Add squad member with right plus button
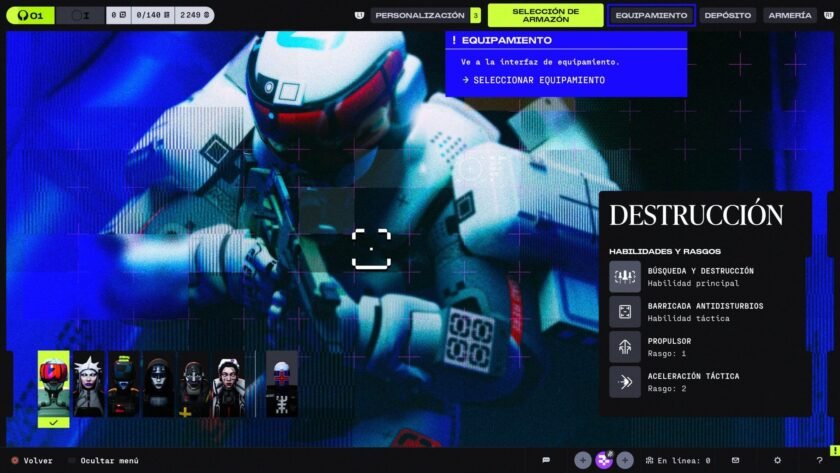 (625, 460)
